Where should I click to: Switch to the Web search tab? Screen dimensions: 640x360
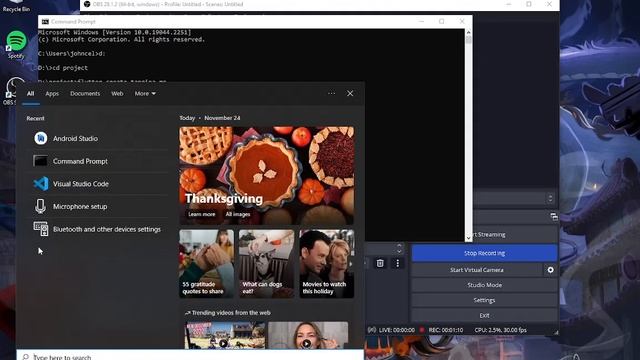[x=117, y=94]
